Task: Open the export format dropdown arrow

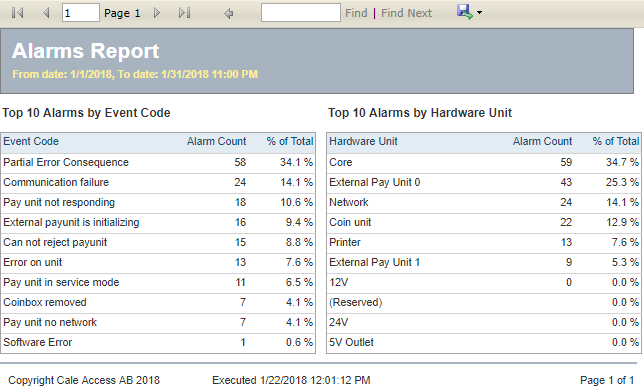Action: (479, 13)
